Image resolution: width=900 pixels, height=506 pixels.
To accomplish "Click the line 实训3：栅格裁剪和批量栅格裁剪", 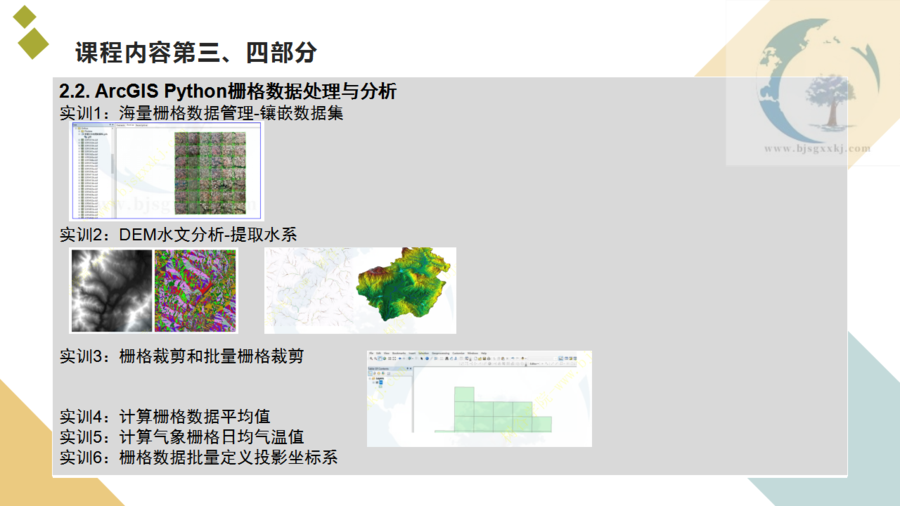I will pos(181,356).
